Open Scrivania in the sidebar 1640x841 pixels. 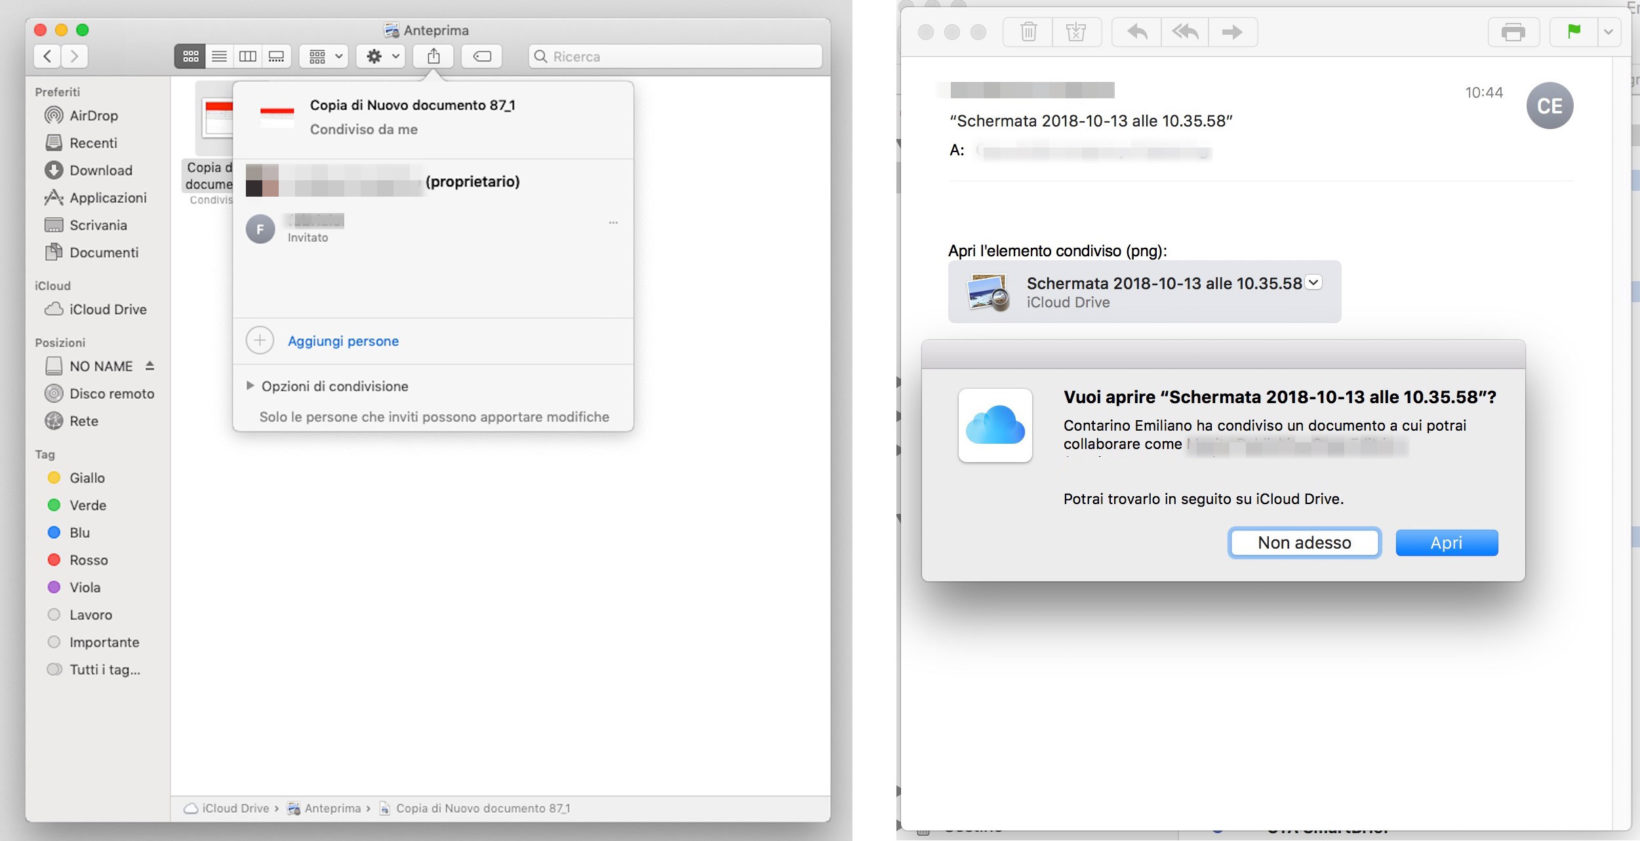[x=98, y=225]
